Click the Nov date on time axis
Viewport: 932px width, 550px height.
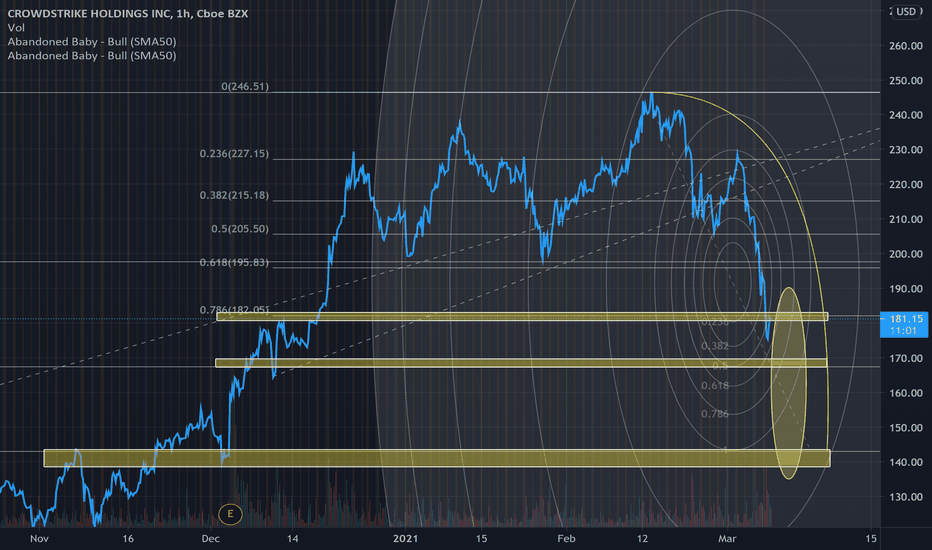[39, 539]
